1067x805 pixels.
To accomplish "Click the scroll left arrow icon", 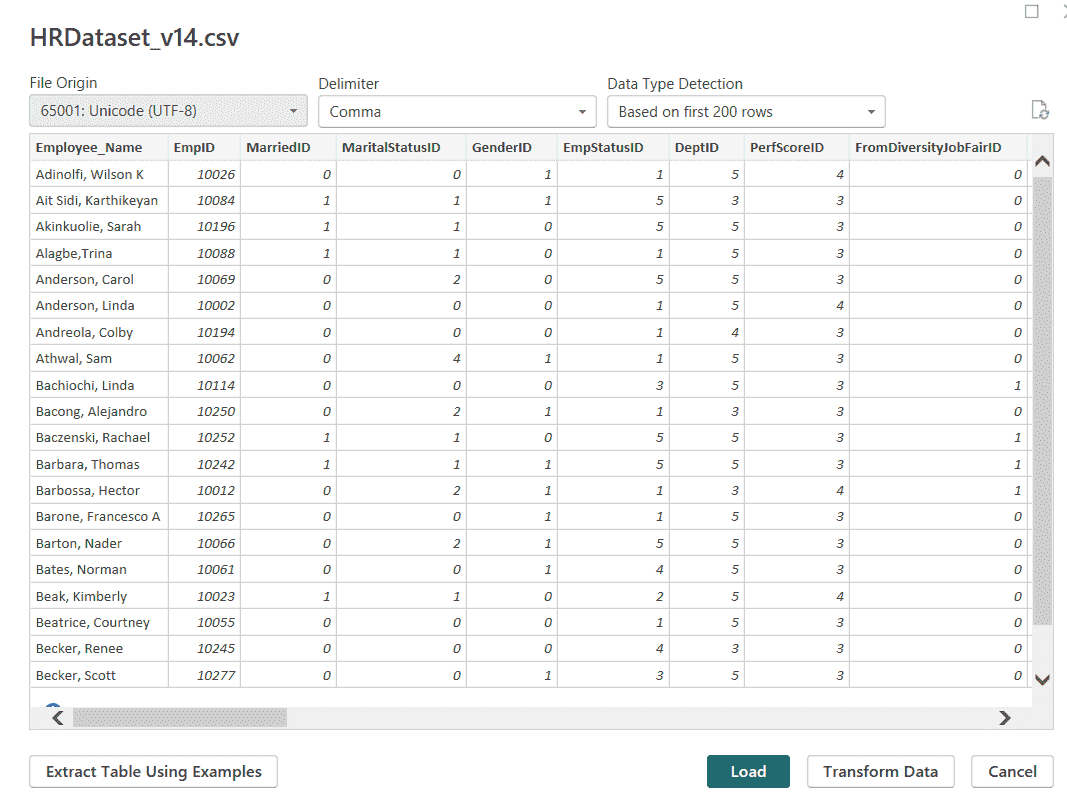I will [58, 718].
